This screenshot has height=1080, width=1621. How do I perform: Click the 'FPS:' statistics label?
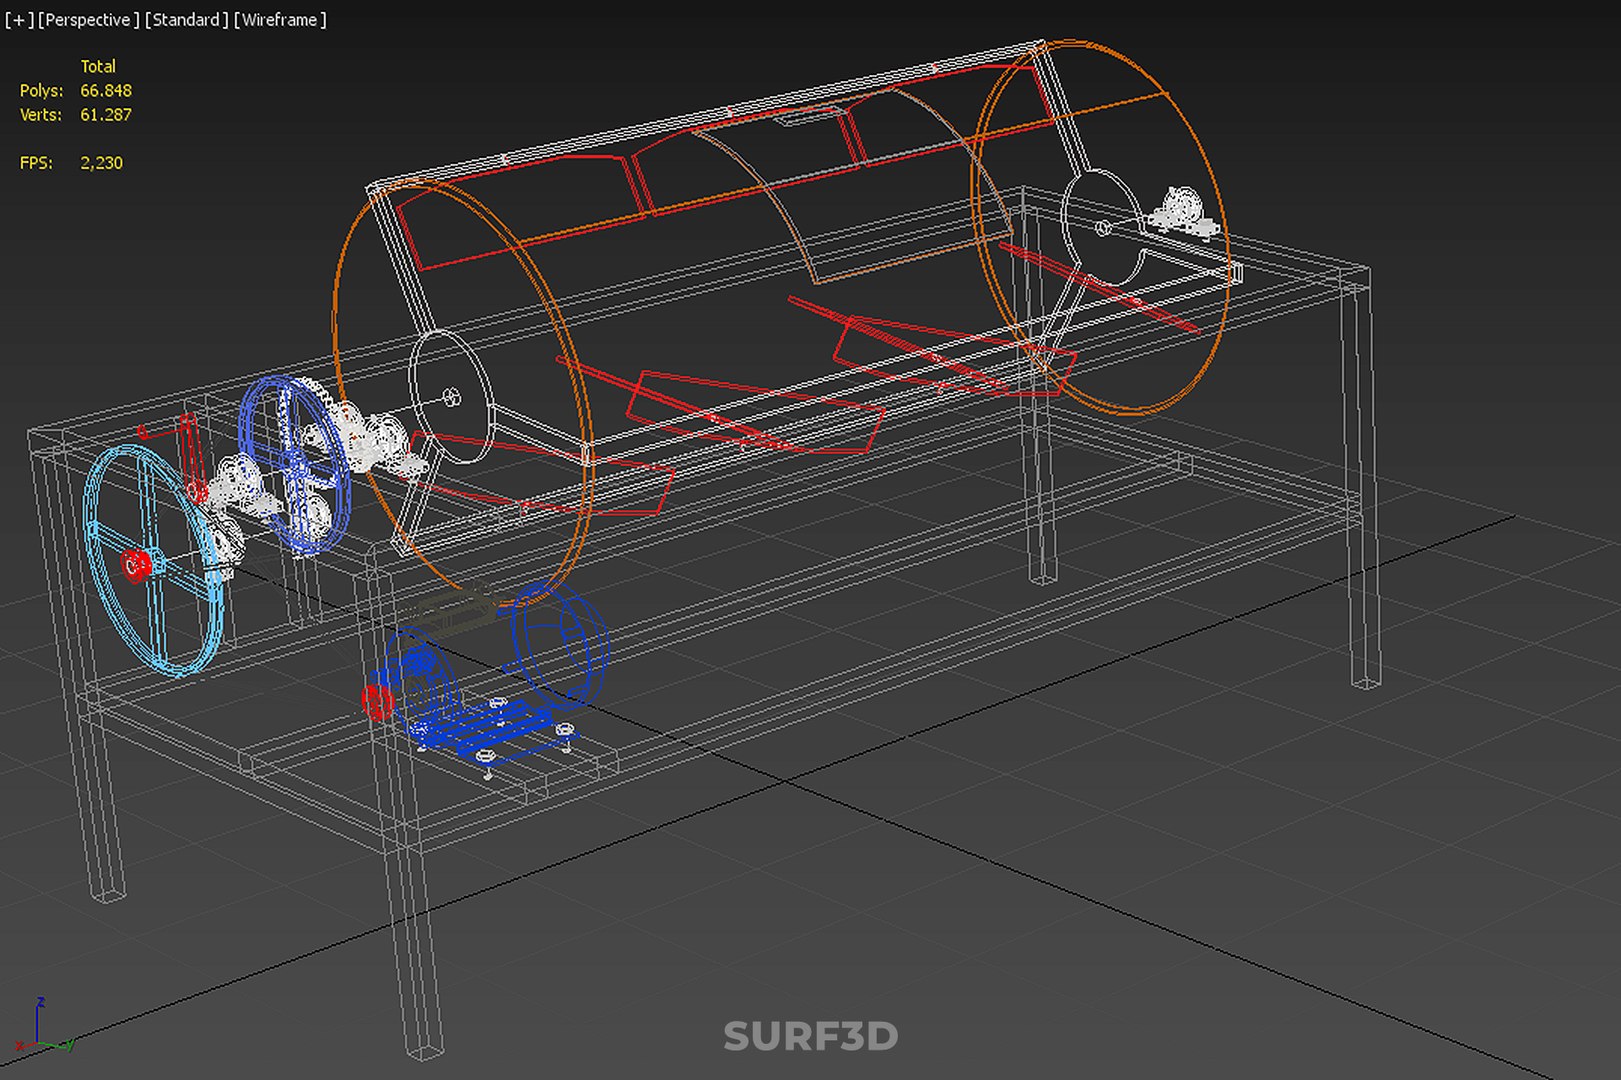tap(36, 163)
